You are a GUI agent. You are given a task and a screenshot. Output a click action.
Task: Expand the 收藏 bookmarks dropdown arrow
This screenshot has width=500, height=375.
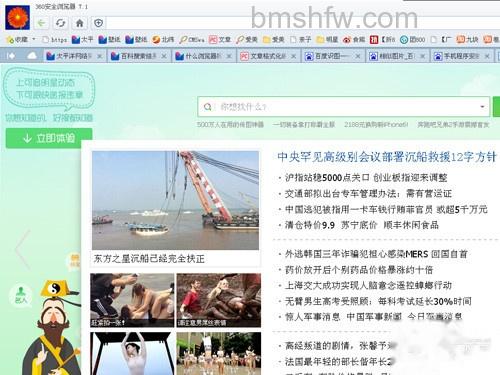point(34,39)
